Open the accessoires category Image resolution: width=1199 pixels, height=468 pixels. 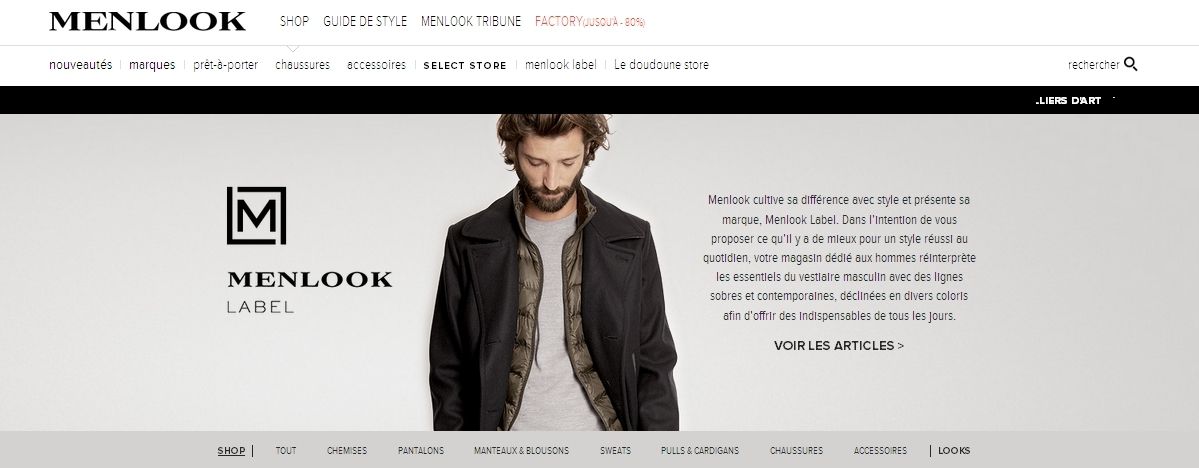click(x=376, y=65)
